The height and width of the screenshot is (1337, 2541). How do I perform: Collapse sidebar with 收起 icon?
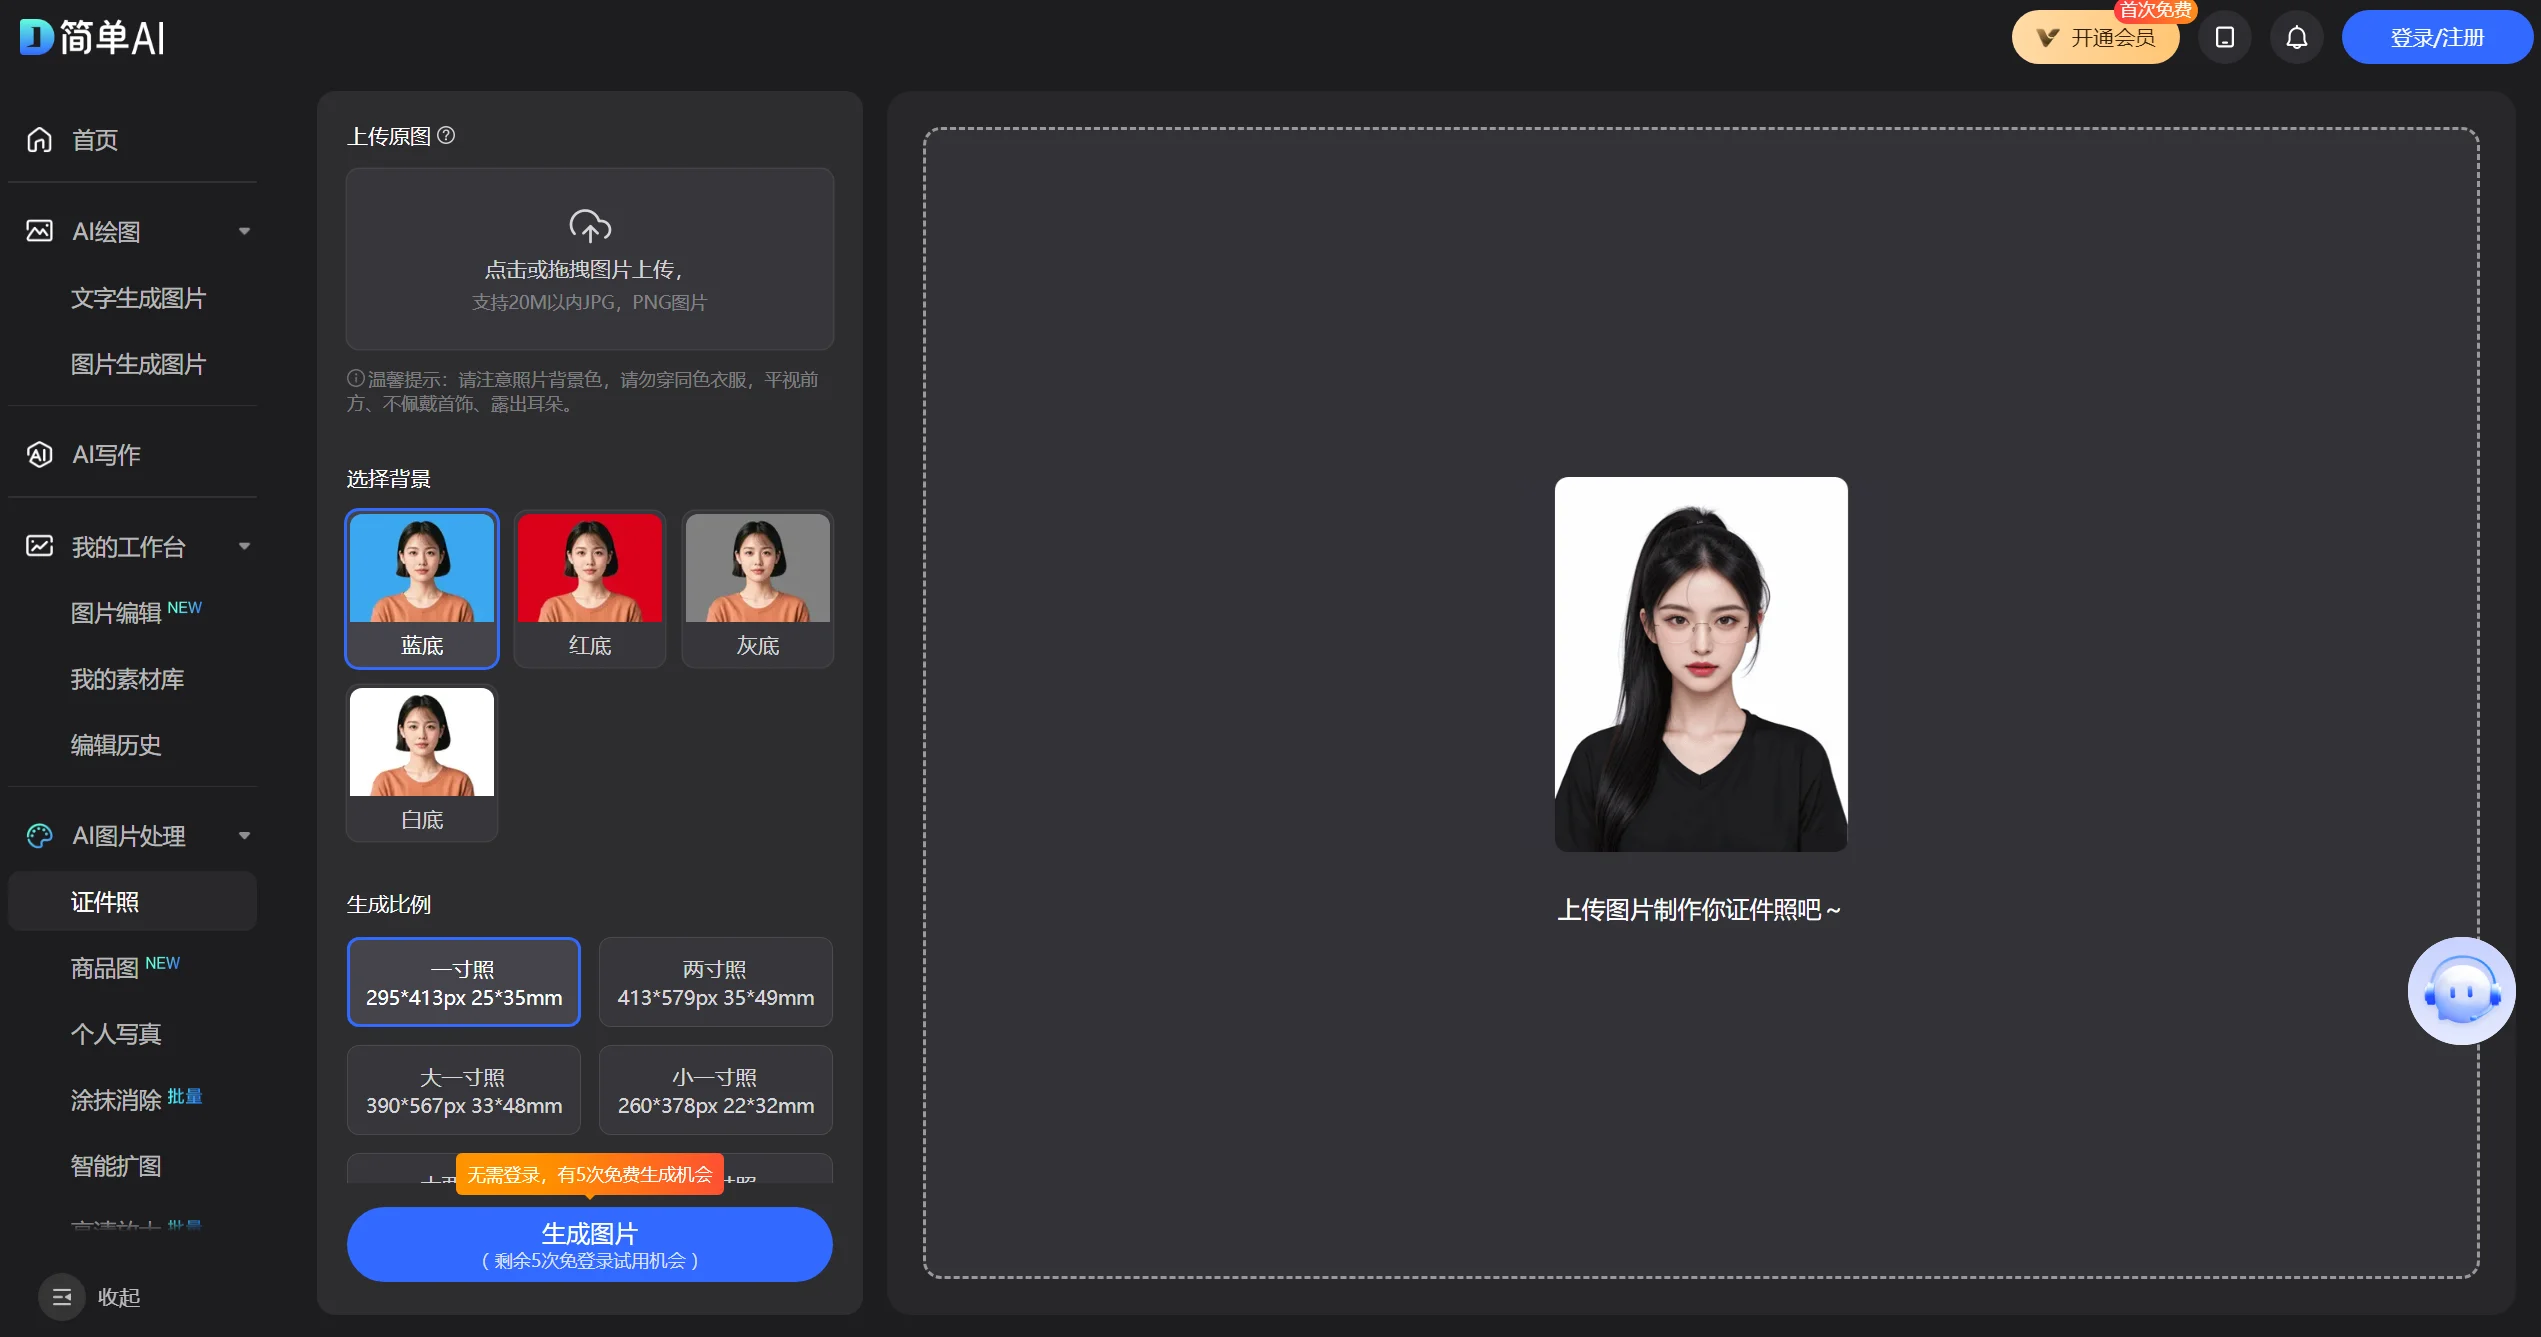(62, 1296)
